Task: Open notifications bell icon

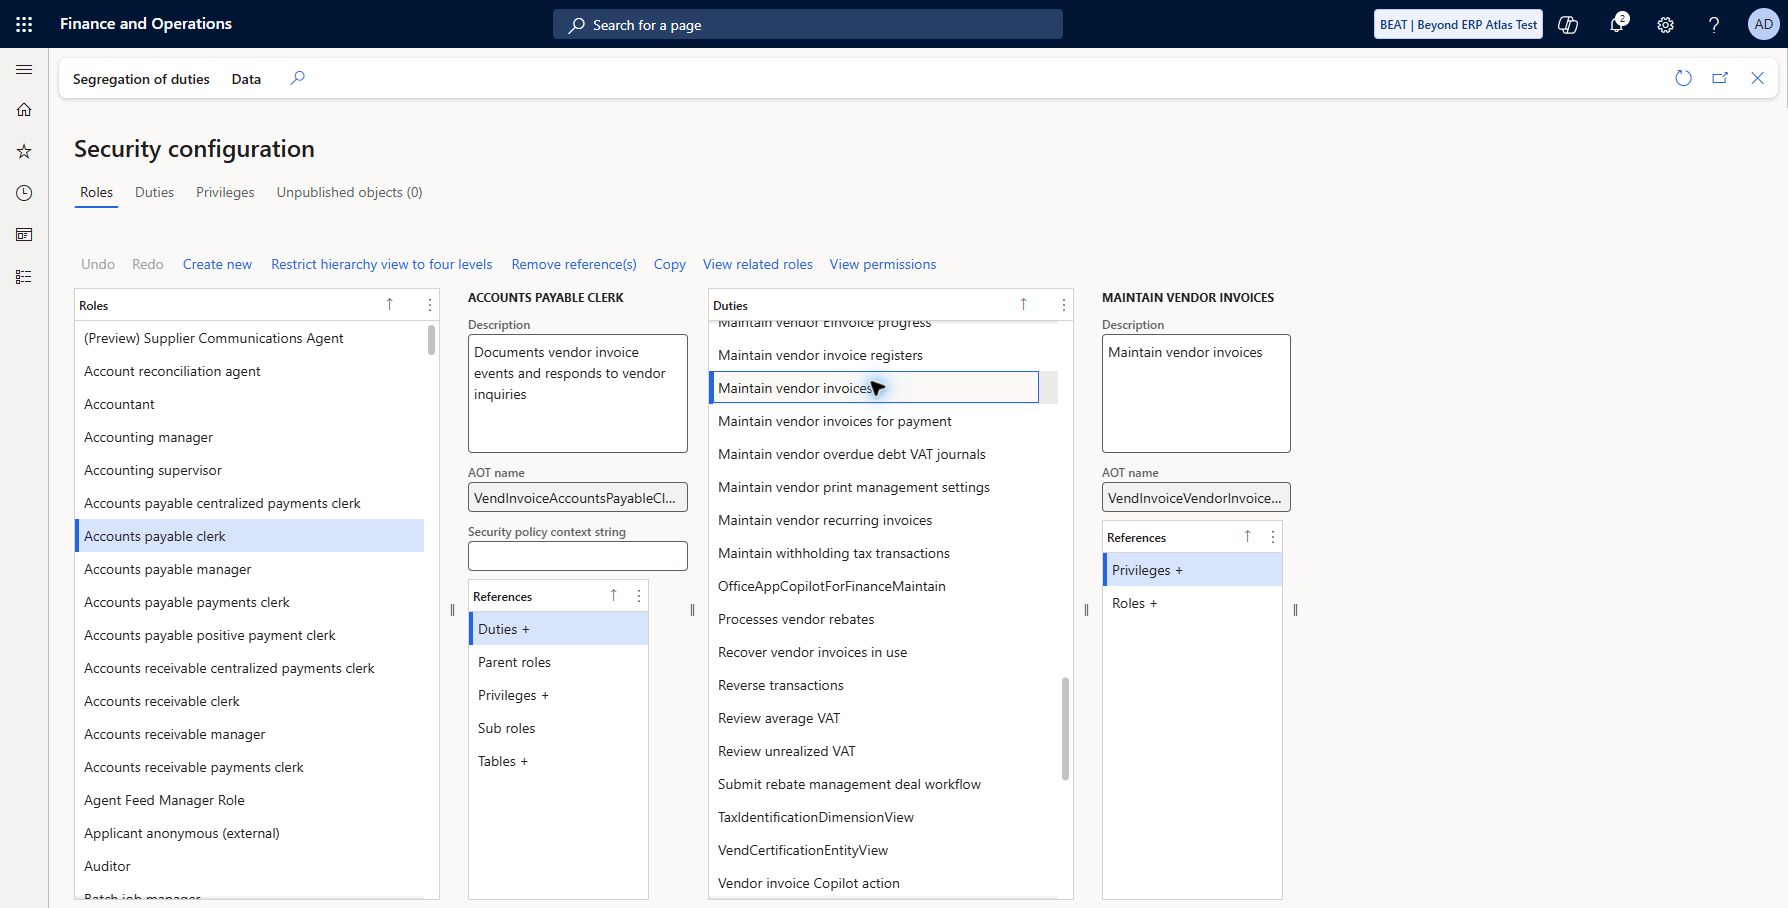Action: click(x=1617, y=24)
